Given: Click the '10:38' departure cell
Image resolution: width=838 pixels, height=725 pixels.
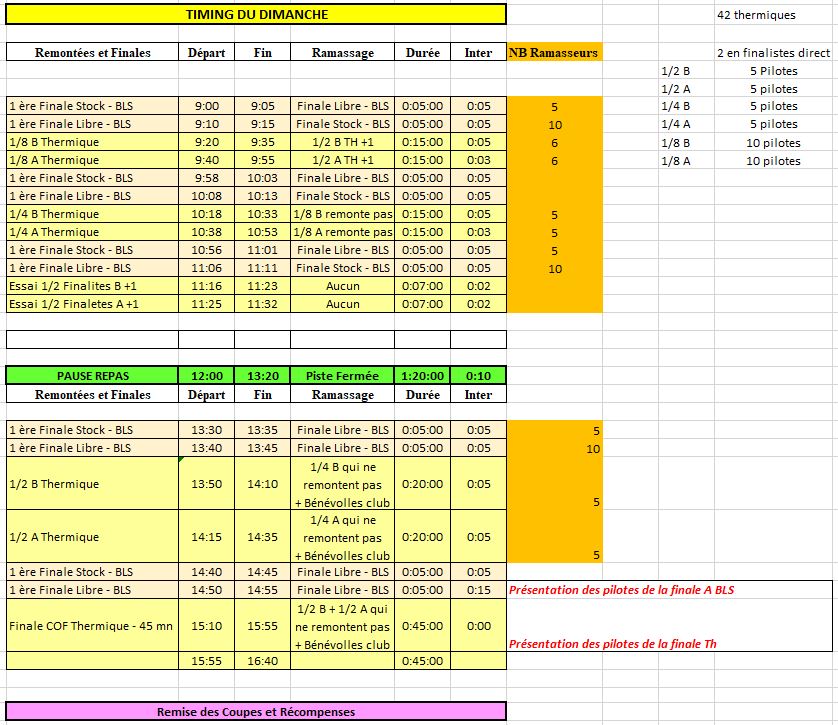Looking at the screenshot, I should click(206, 232).
